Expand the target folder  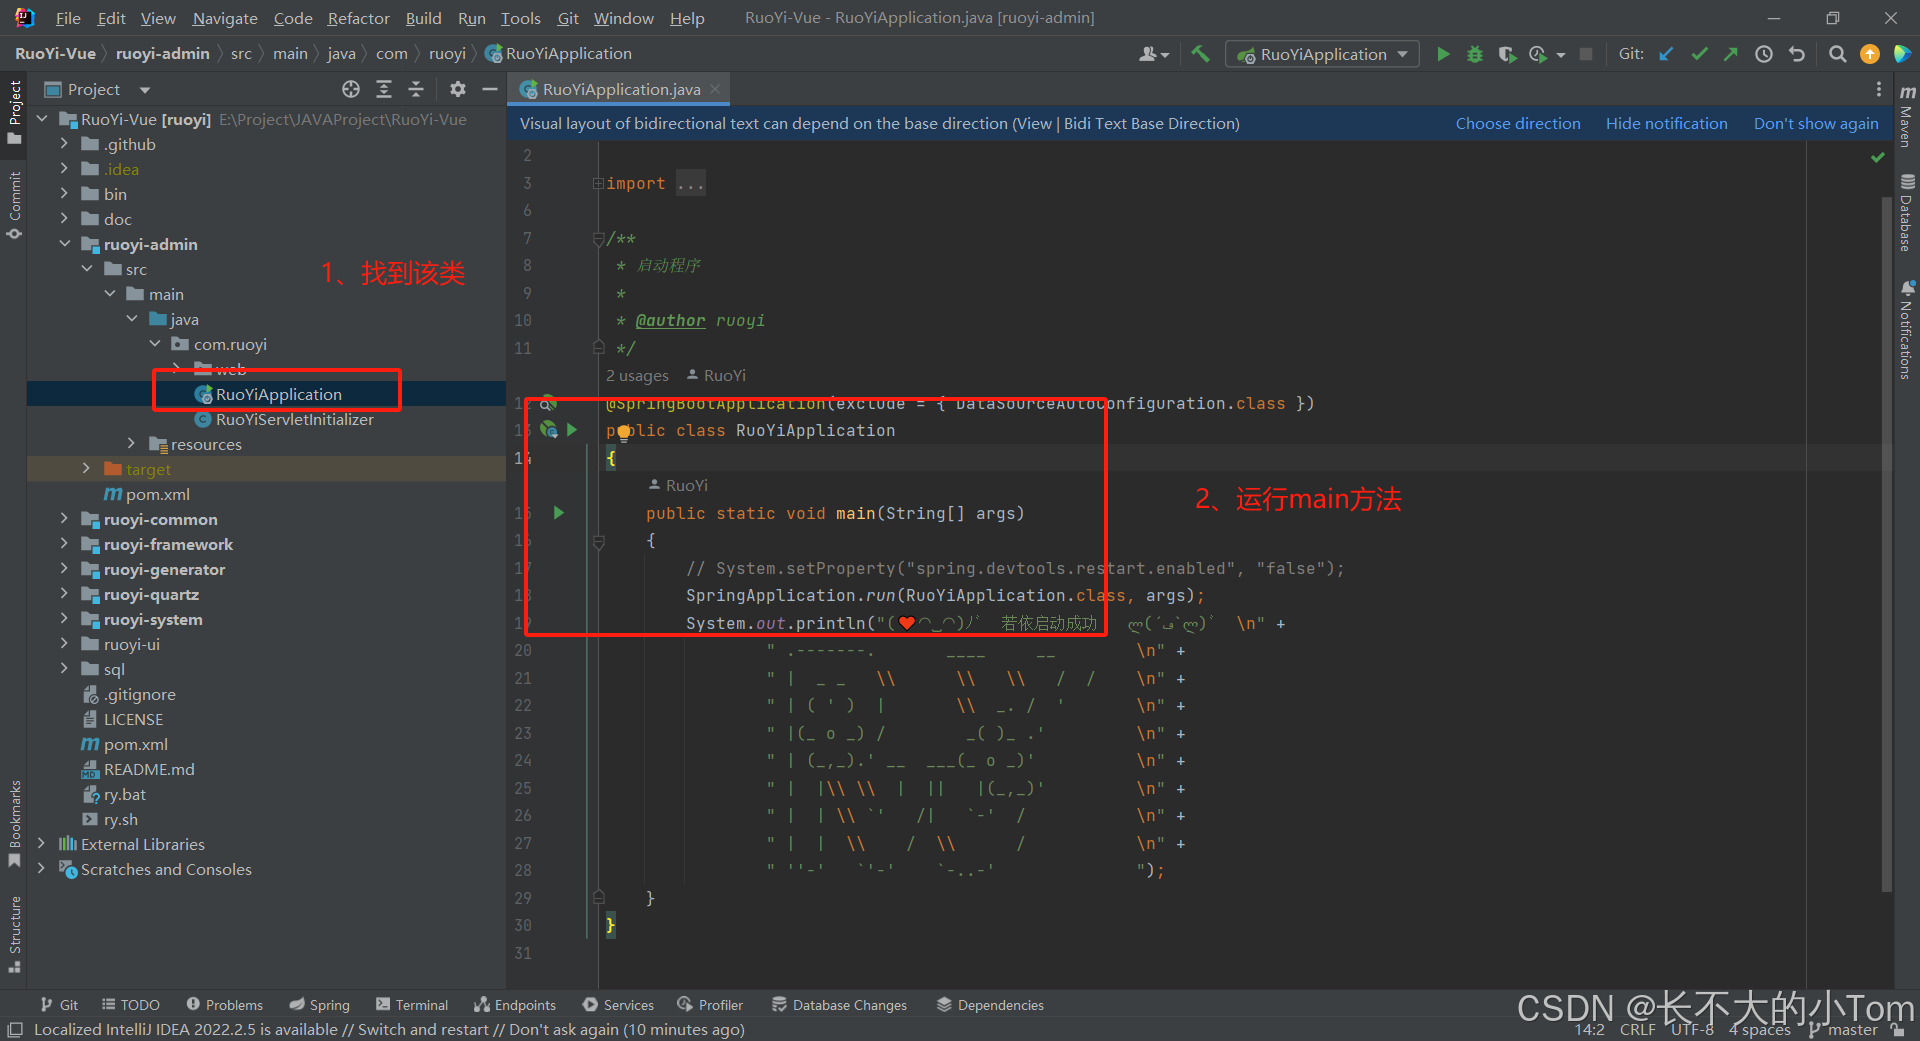[x=87, y=469]
